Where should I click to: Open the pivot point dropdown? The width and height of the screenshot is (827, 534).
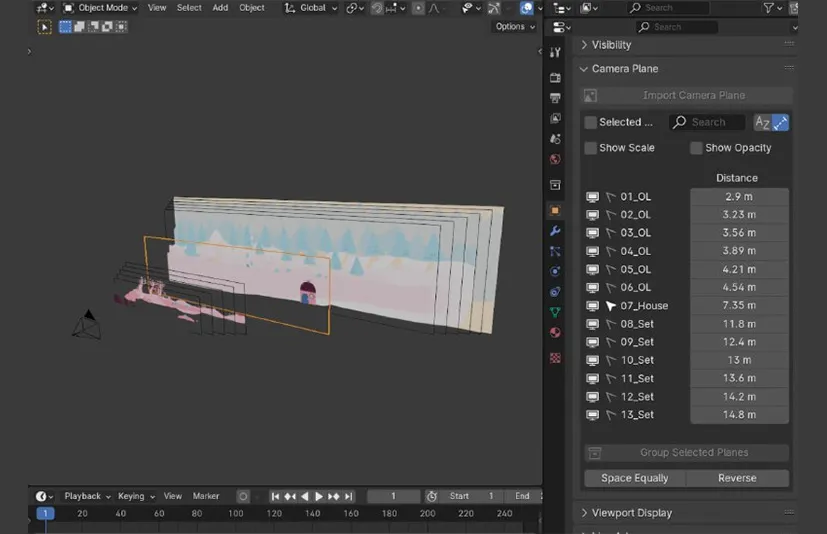click(354, 8)
